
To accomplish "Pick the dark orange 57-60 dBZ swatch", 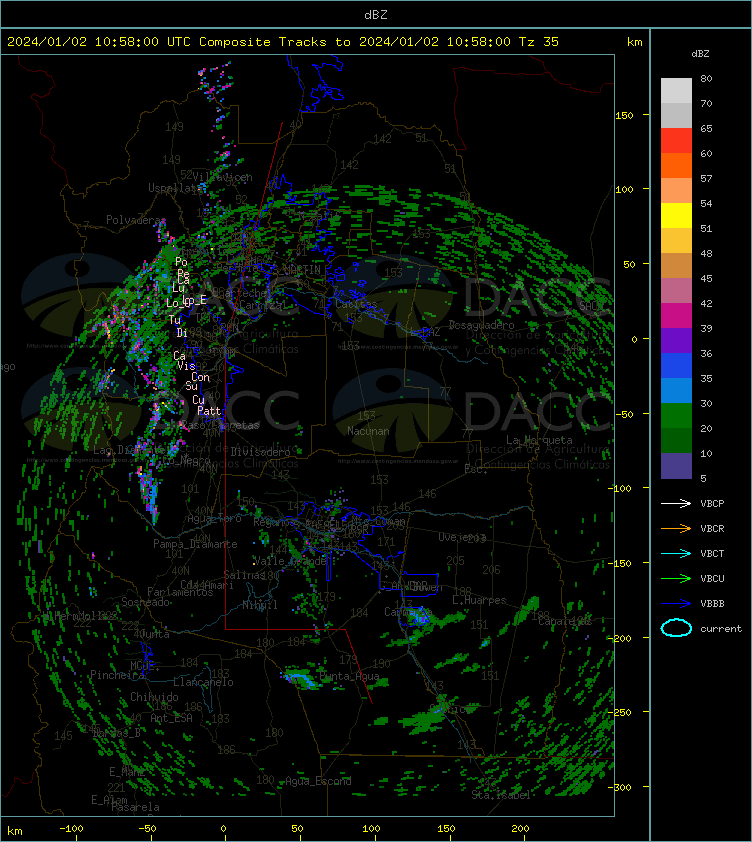I will [676, 165].
